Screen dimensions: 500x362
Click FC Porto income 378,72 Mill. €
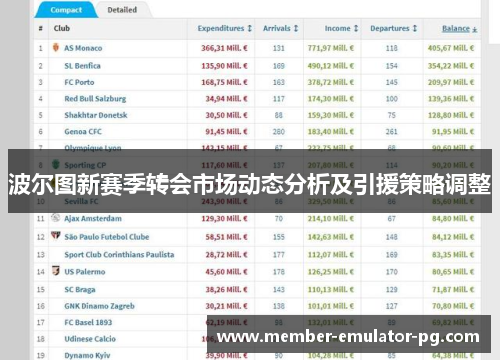[331, 82]
